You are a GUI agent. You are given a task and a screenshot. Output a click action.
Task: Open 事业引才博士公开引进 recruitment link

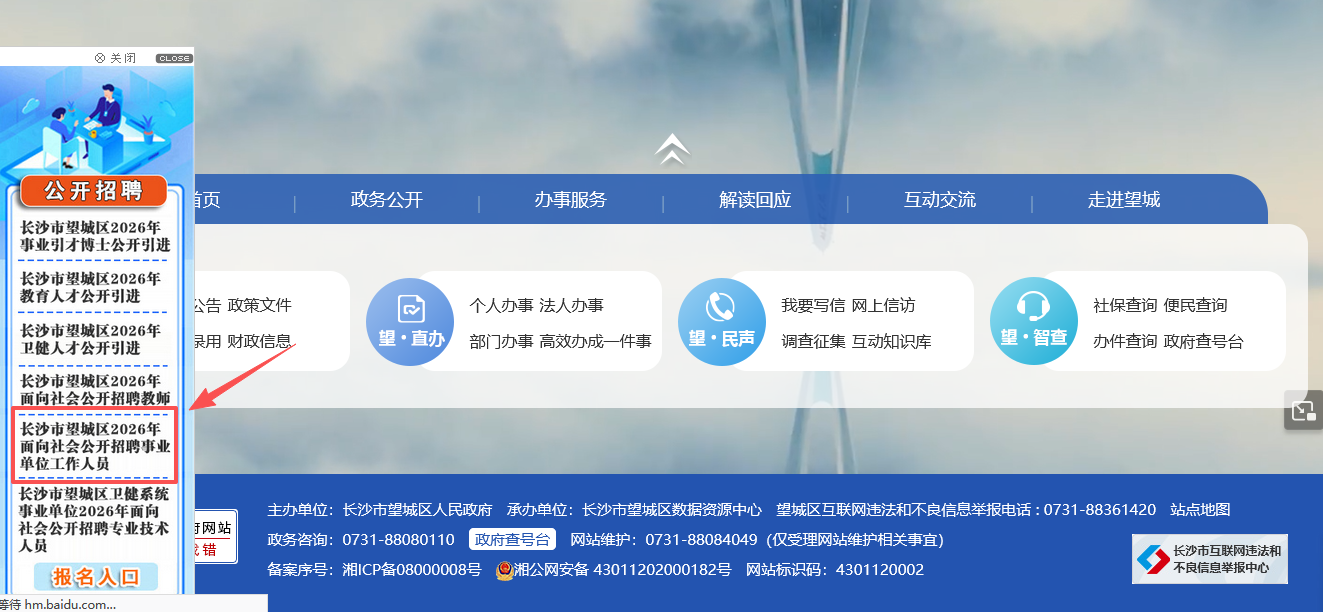[95, 236]
